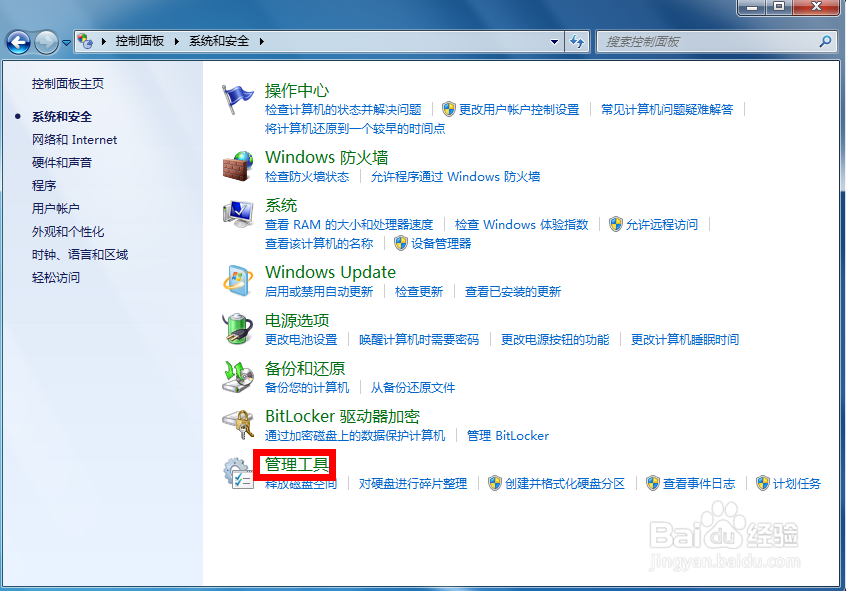The height and width of the screenshot is (591, 846).
Task: Click the BitLocker drive lock icon
Action: 238,424
